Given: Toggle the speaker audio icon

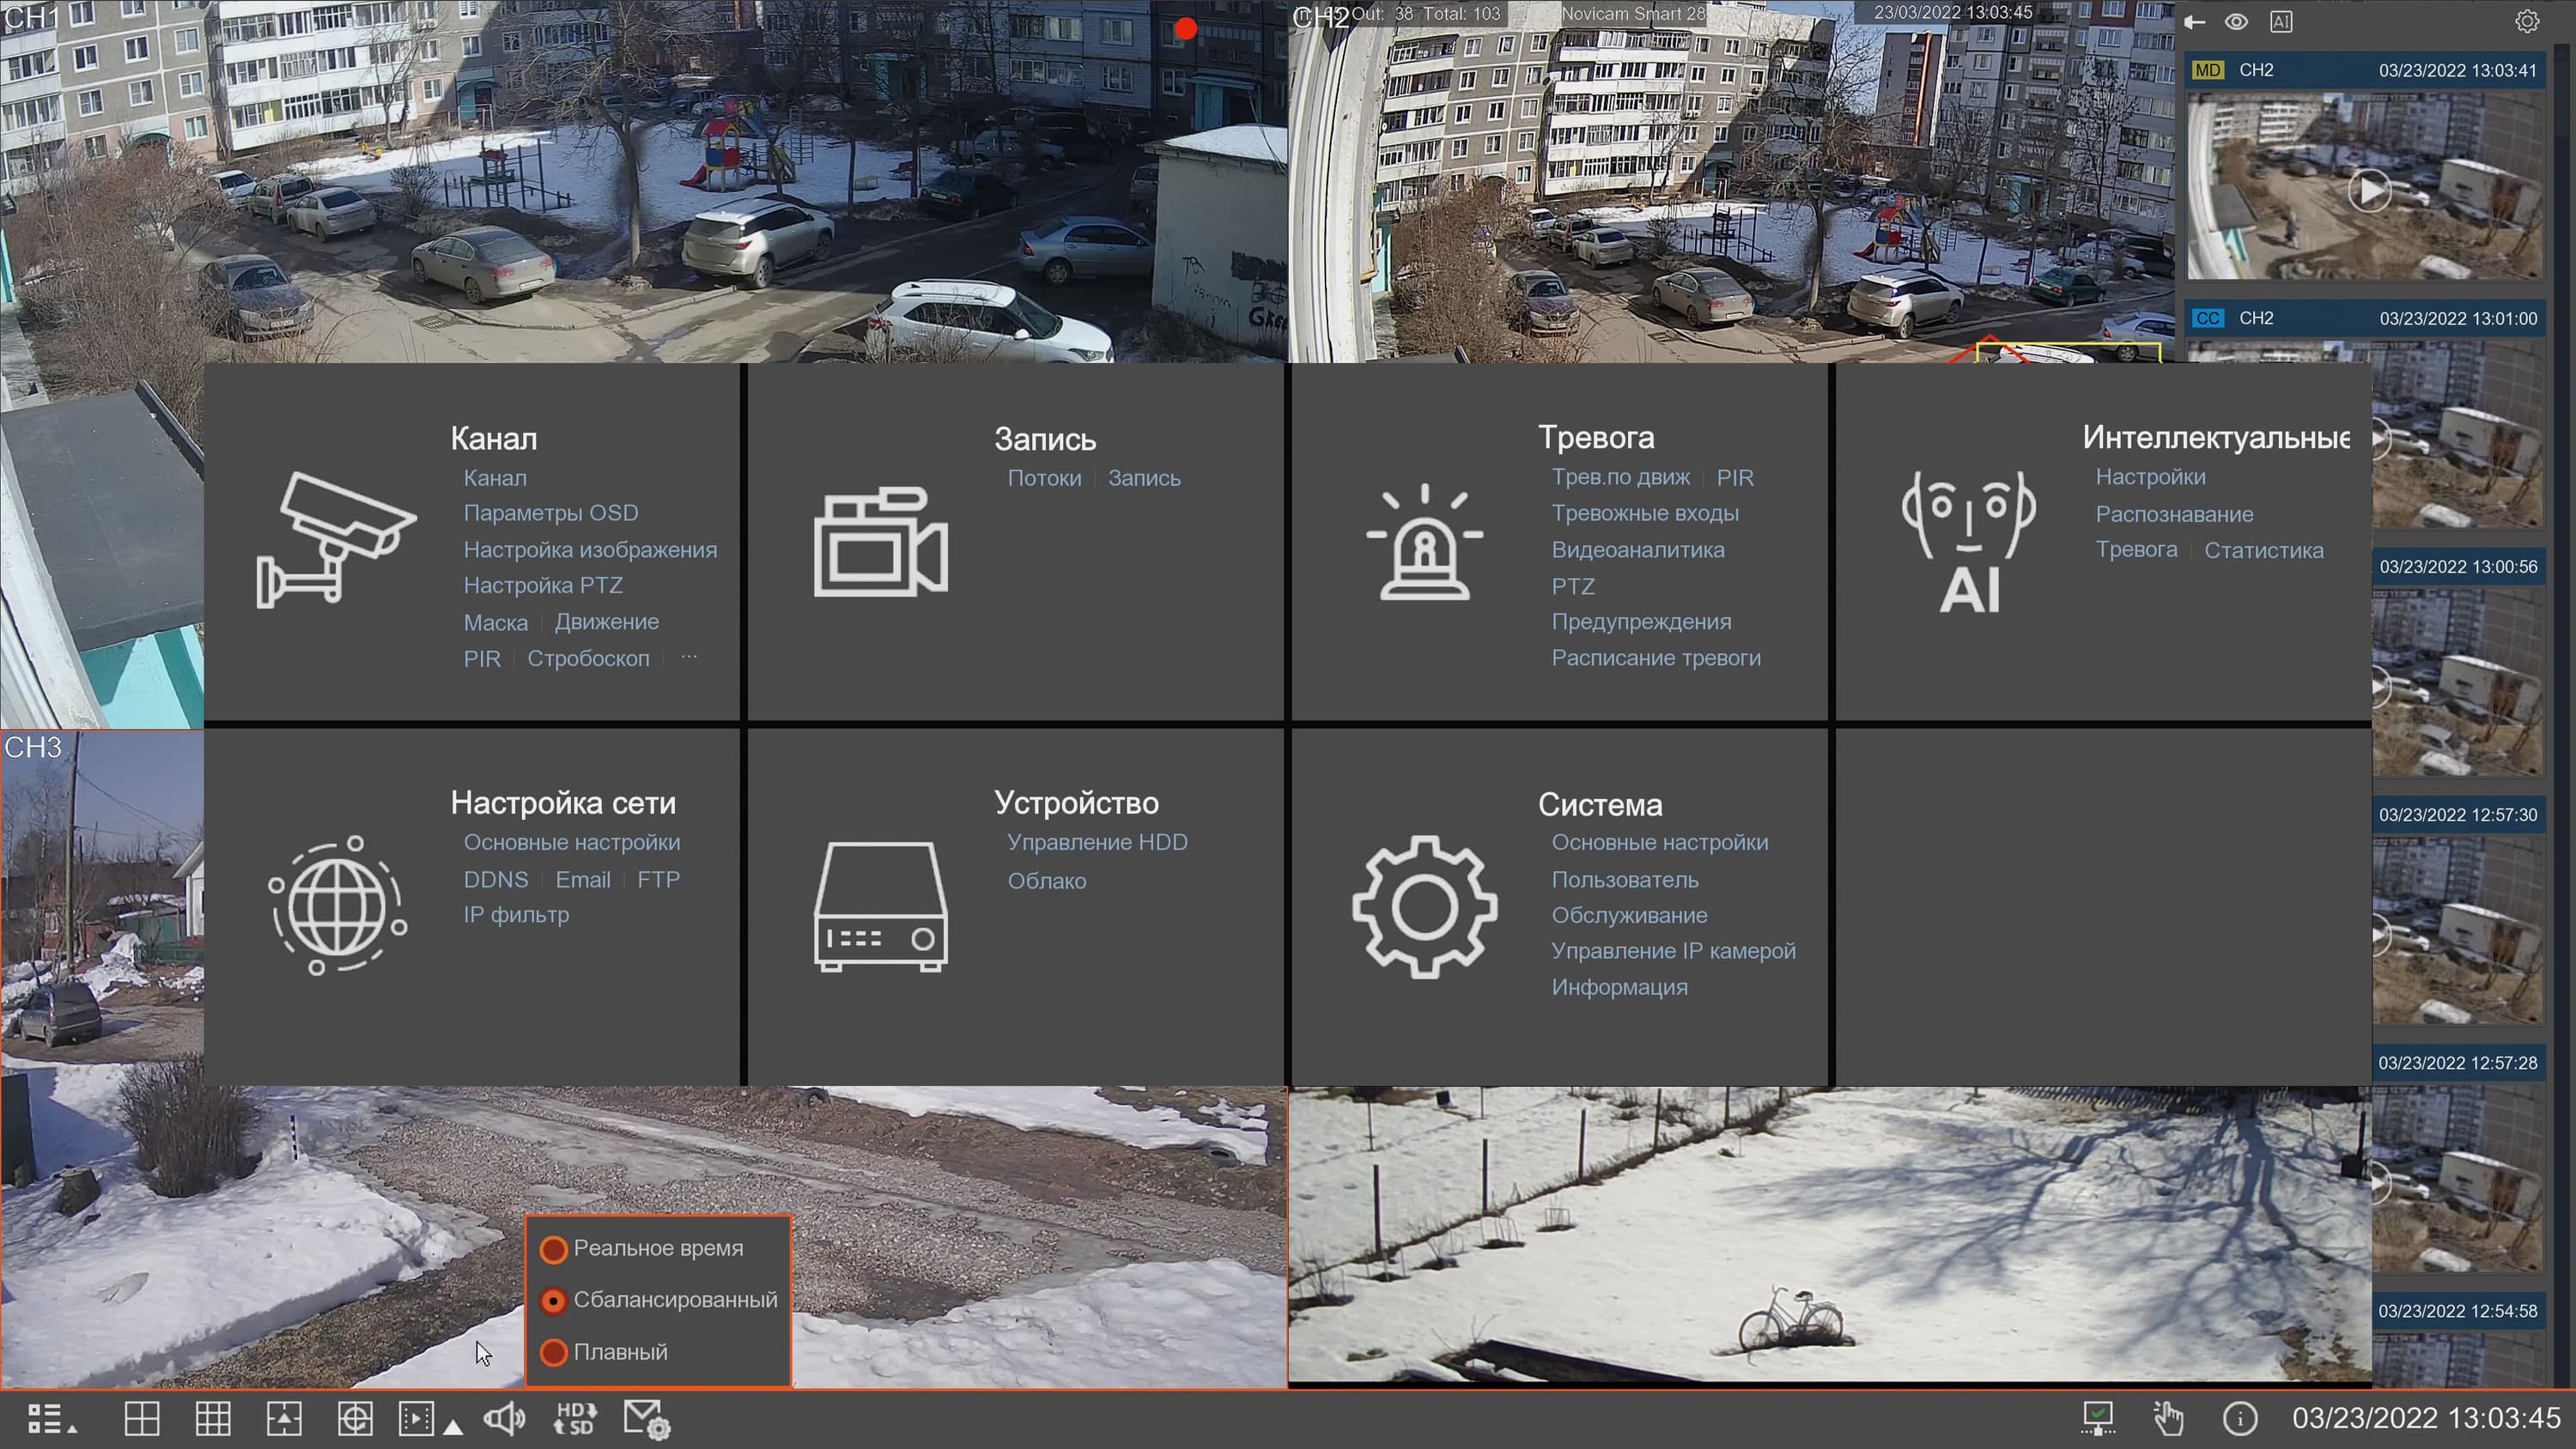Looking at the screenshot, I should click(504, 1418).
